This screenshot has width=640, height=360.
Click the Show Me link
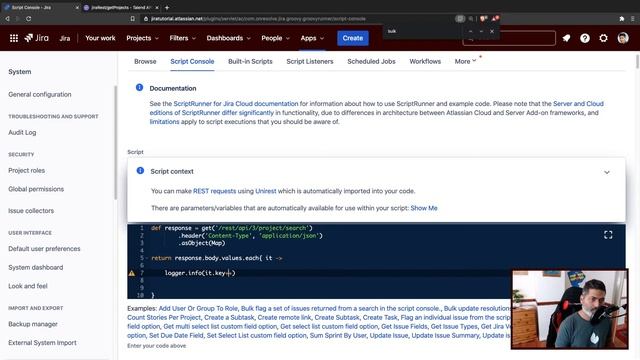424,208
